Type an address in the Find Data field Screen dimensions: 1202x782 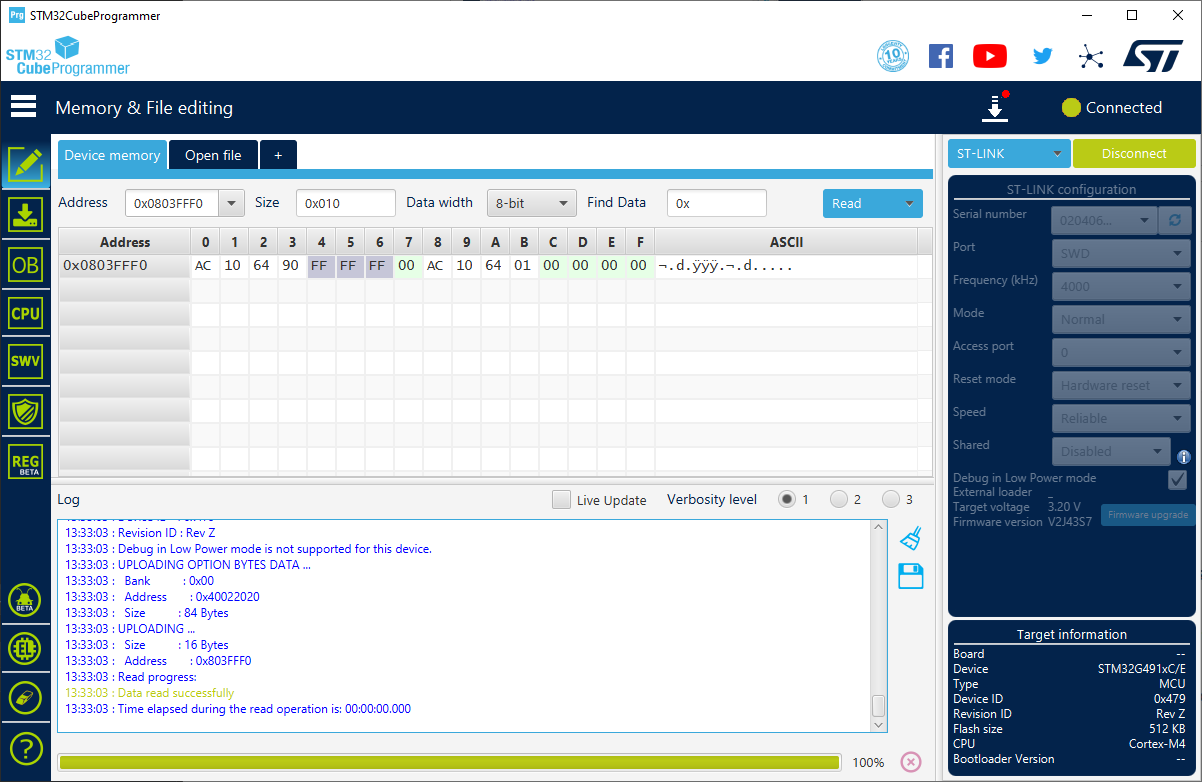pos(716,202)
